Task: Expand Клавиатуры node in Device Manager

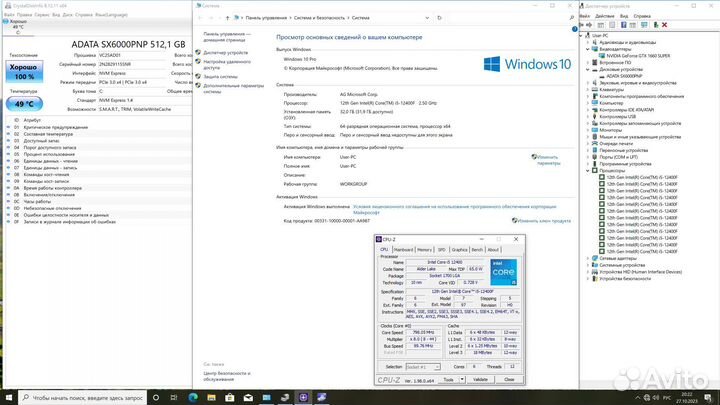Action: [588, 90]
